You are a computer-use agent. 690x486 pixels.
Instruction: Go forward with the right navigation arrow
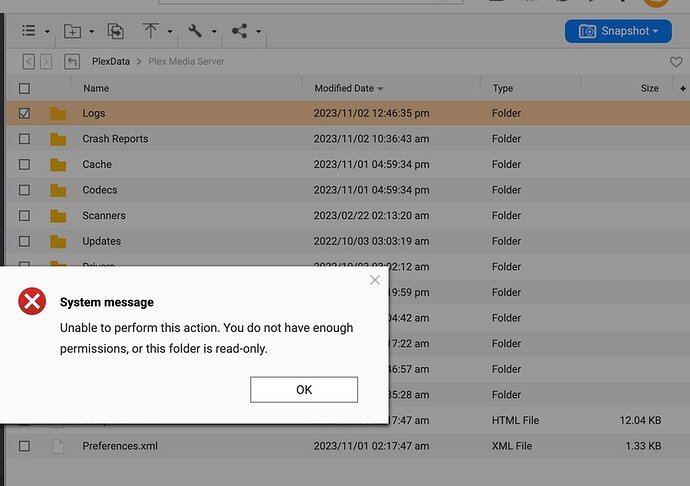[46, 62]
